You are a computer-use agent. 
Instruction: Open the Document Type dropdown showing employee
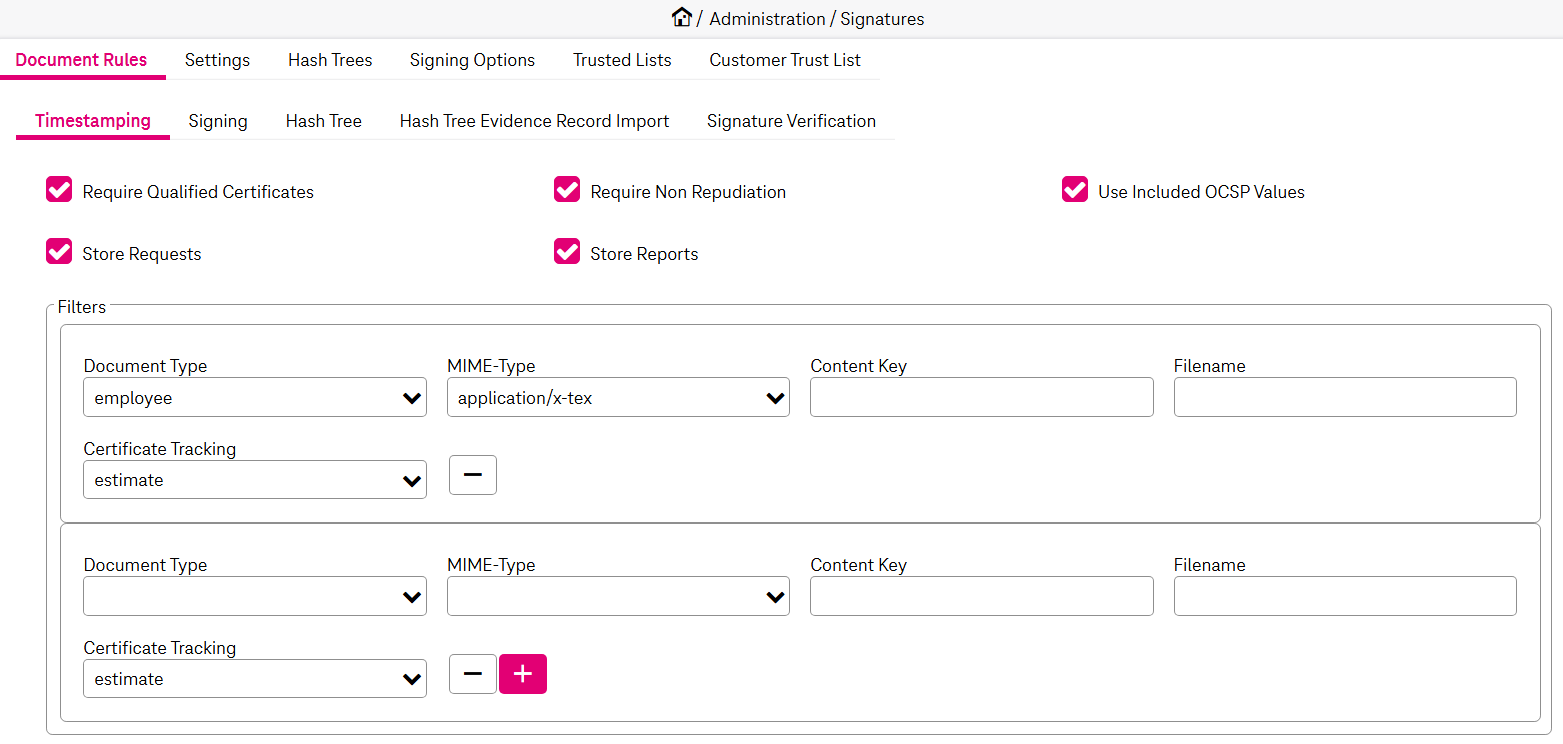(254, 398)
